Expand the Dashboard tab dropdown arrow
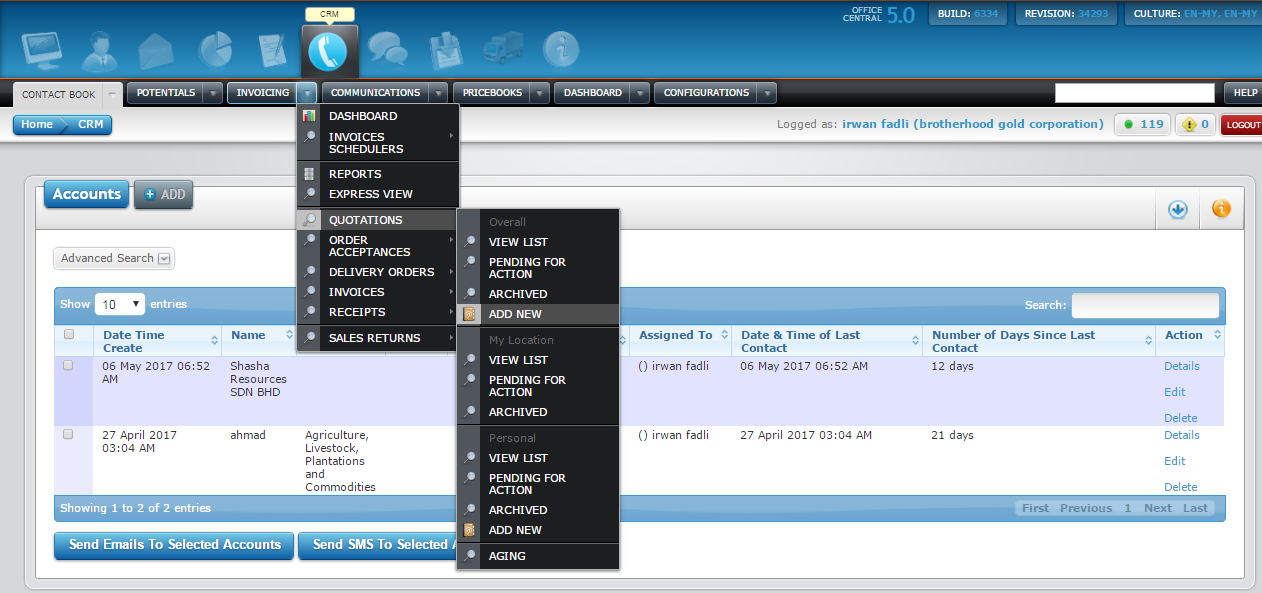 pyautogui.click(x=640, y=93)
